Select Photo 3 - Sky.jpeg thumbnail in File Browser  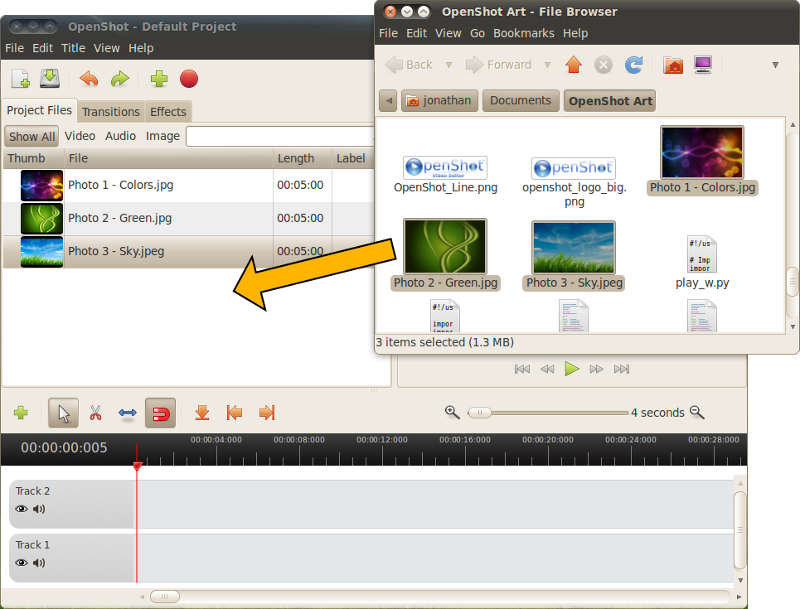tap(573, 248)
